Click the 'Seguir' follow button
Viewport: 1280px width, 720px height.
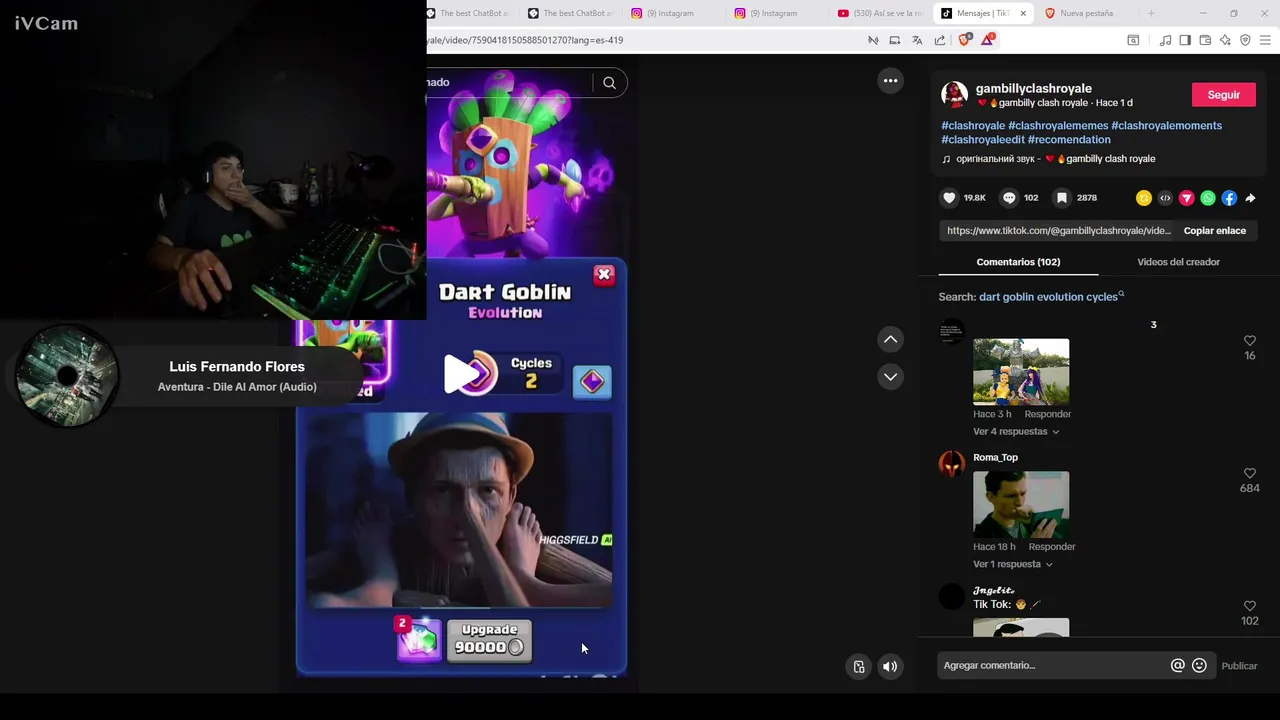1224,95
